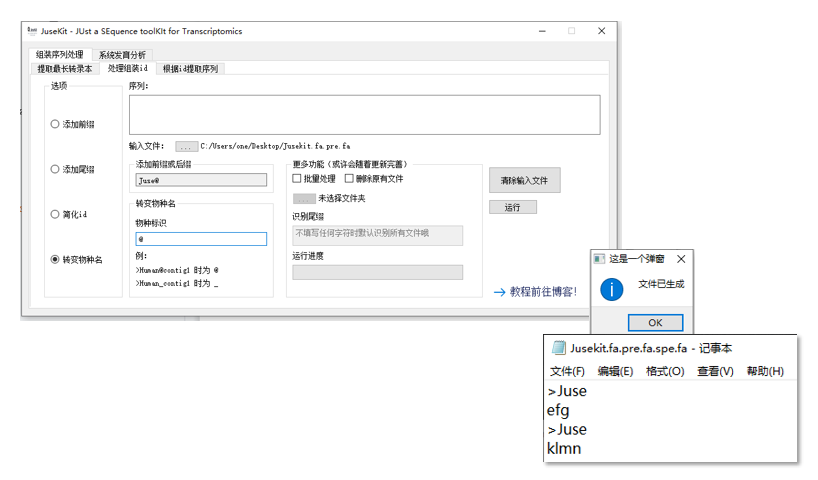
Task: Click the 物种标识 input field
Action: [201, 239]
